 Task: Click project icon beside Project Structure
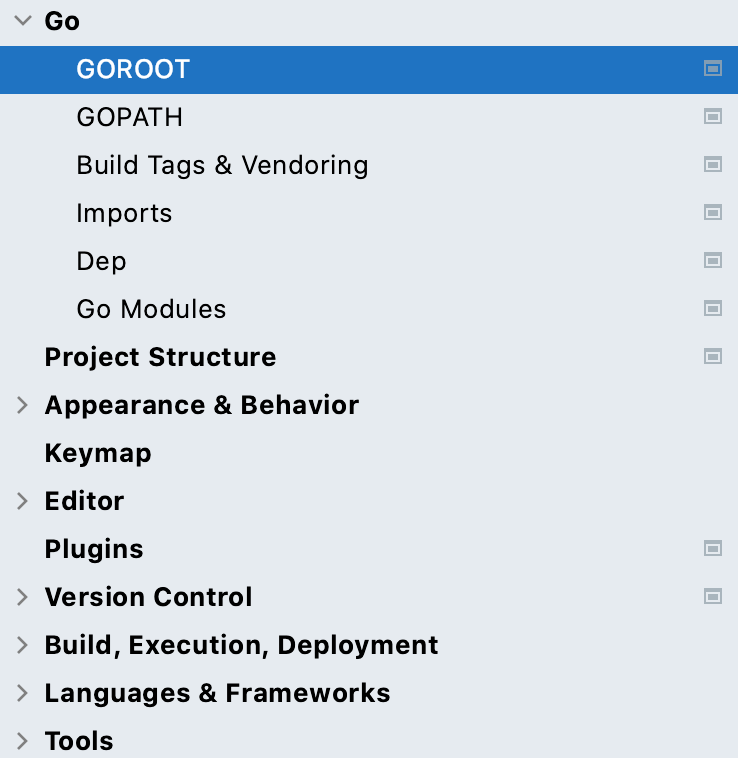[713, 357]
